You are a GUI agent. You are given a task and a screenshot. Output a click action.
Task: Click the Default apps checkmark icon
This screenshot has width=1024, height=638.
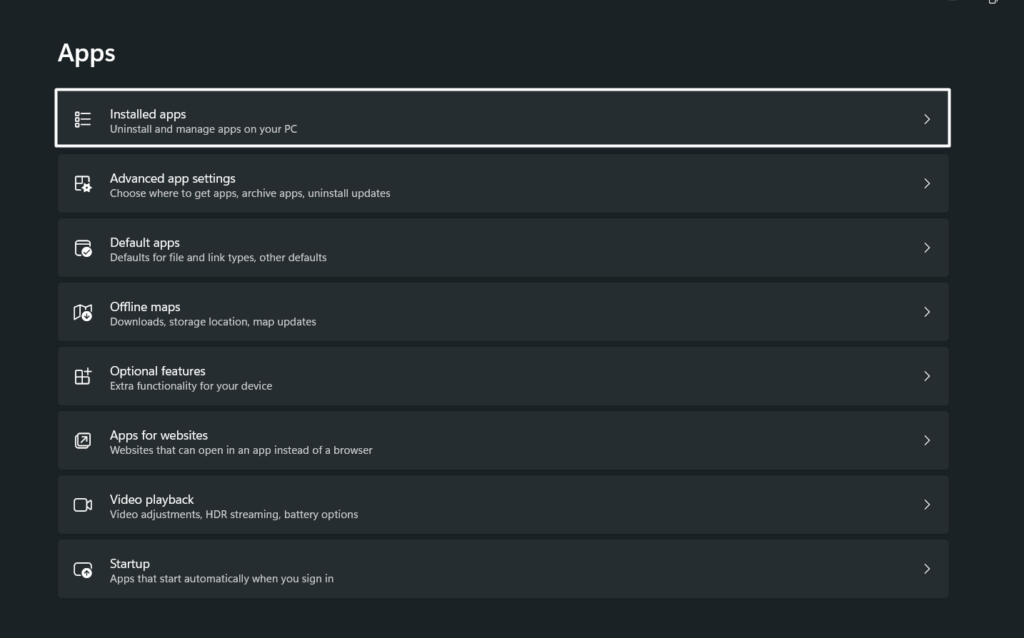pyautogui.click(x=83, y=248)
